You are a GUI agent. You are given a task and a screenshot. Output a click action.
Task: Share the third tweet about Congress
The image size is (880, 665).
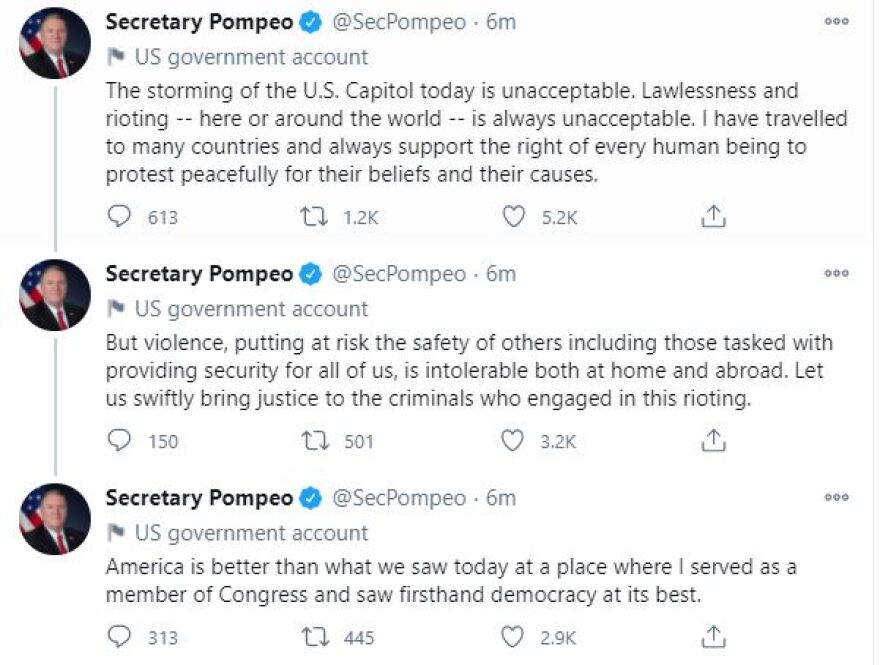713,636
